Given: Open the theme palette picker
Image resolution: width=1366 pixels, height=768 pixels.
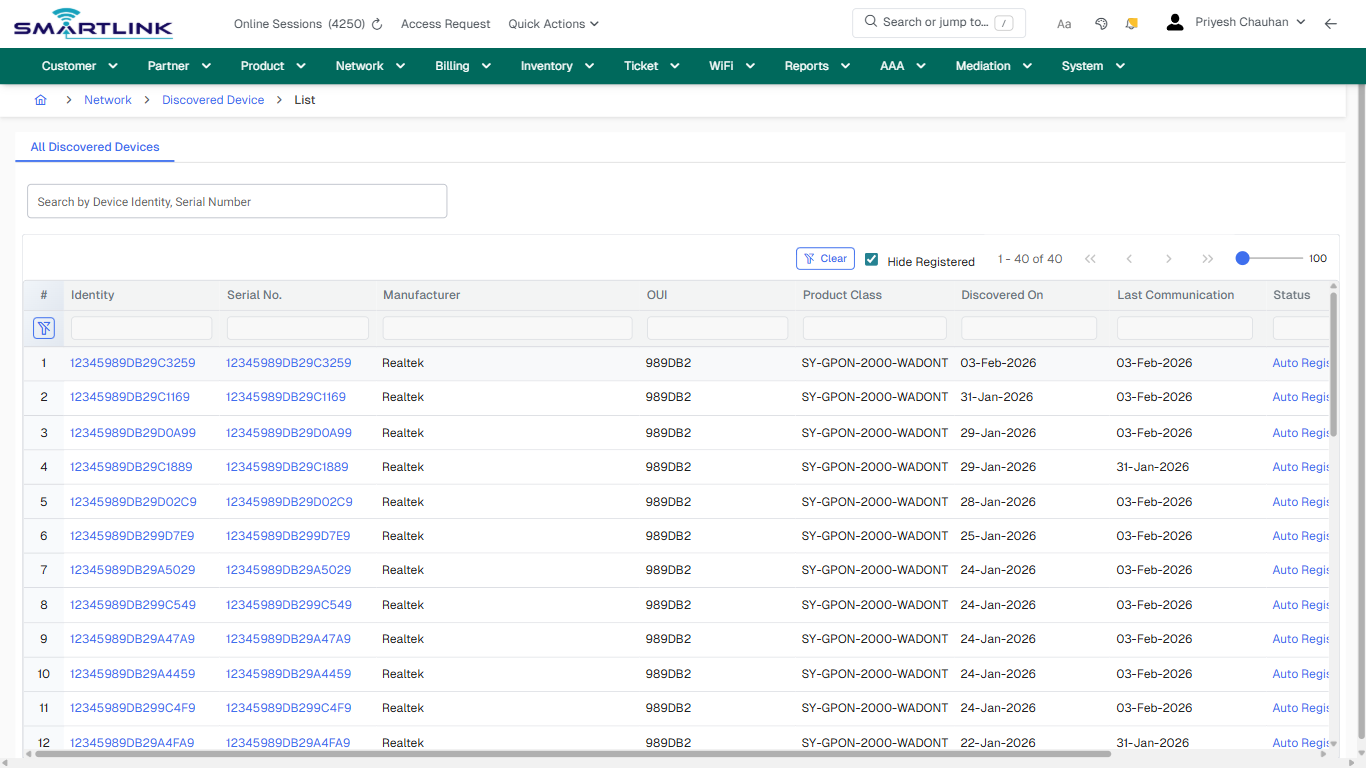Looking at the screenshot, I should 1100,23.
